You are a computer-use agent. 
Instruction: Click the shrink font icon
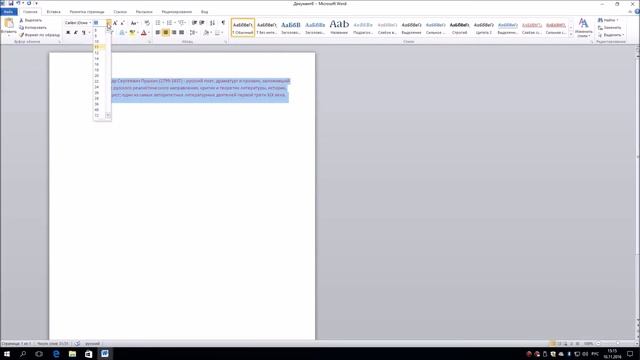[122, 23]
